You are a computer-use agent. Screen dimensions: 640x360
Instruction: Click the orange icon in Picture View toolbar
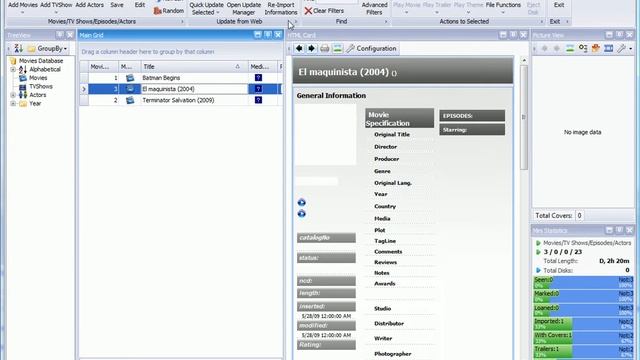coord(596,49)
